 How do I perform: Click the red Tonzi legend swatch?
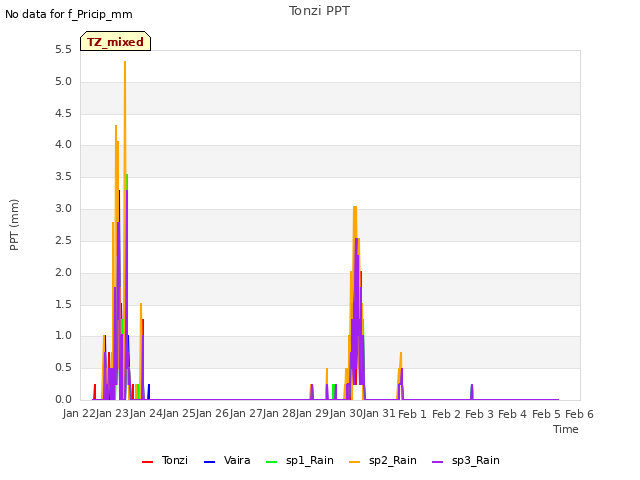click(x=147, y=462)
